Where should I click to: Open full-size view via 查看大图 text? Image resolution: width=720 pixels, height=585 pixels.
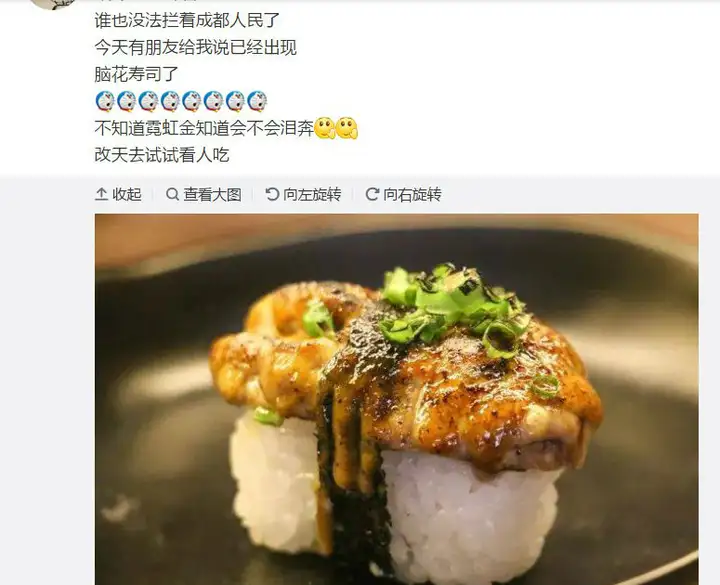(212, 194)
